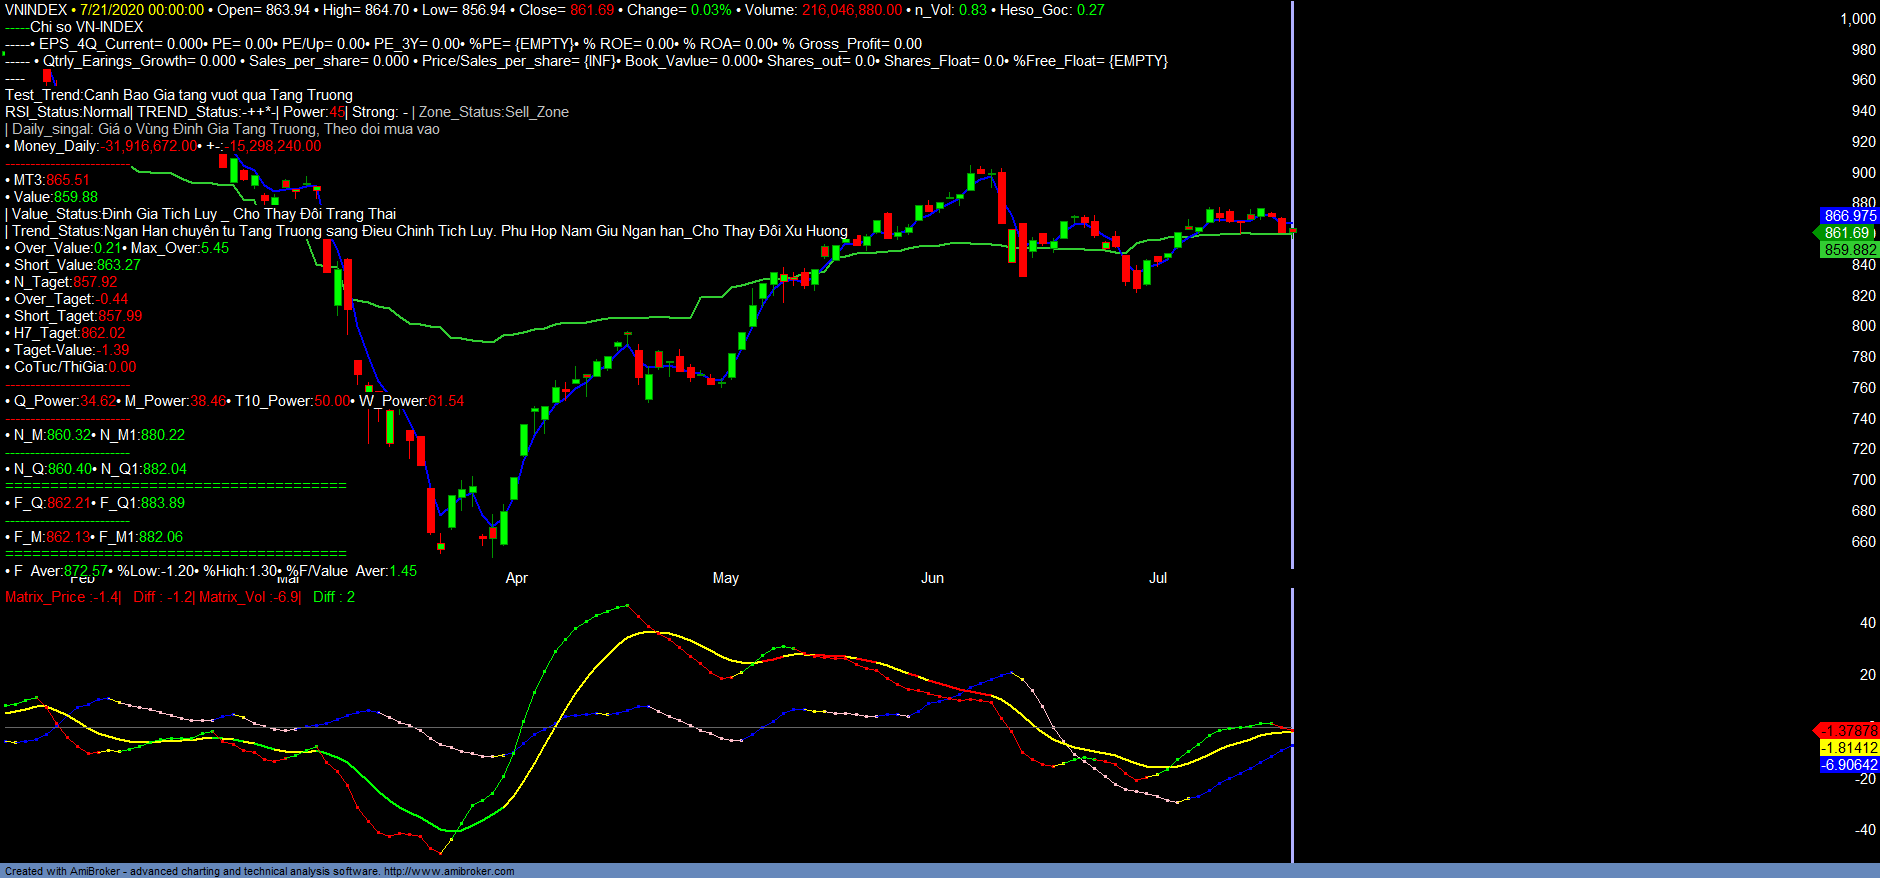Viewport: 1880px width, 878px height.
Task: Click the blue 866.975 price tag
Action: pos(1849,216)
